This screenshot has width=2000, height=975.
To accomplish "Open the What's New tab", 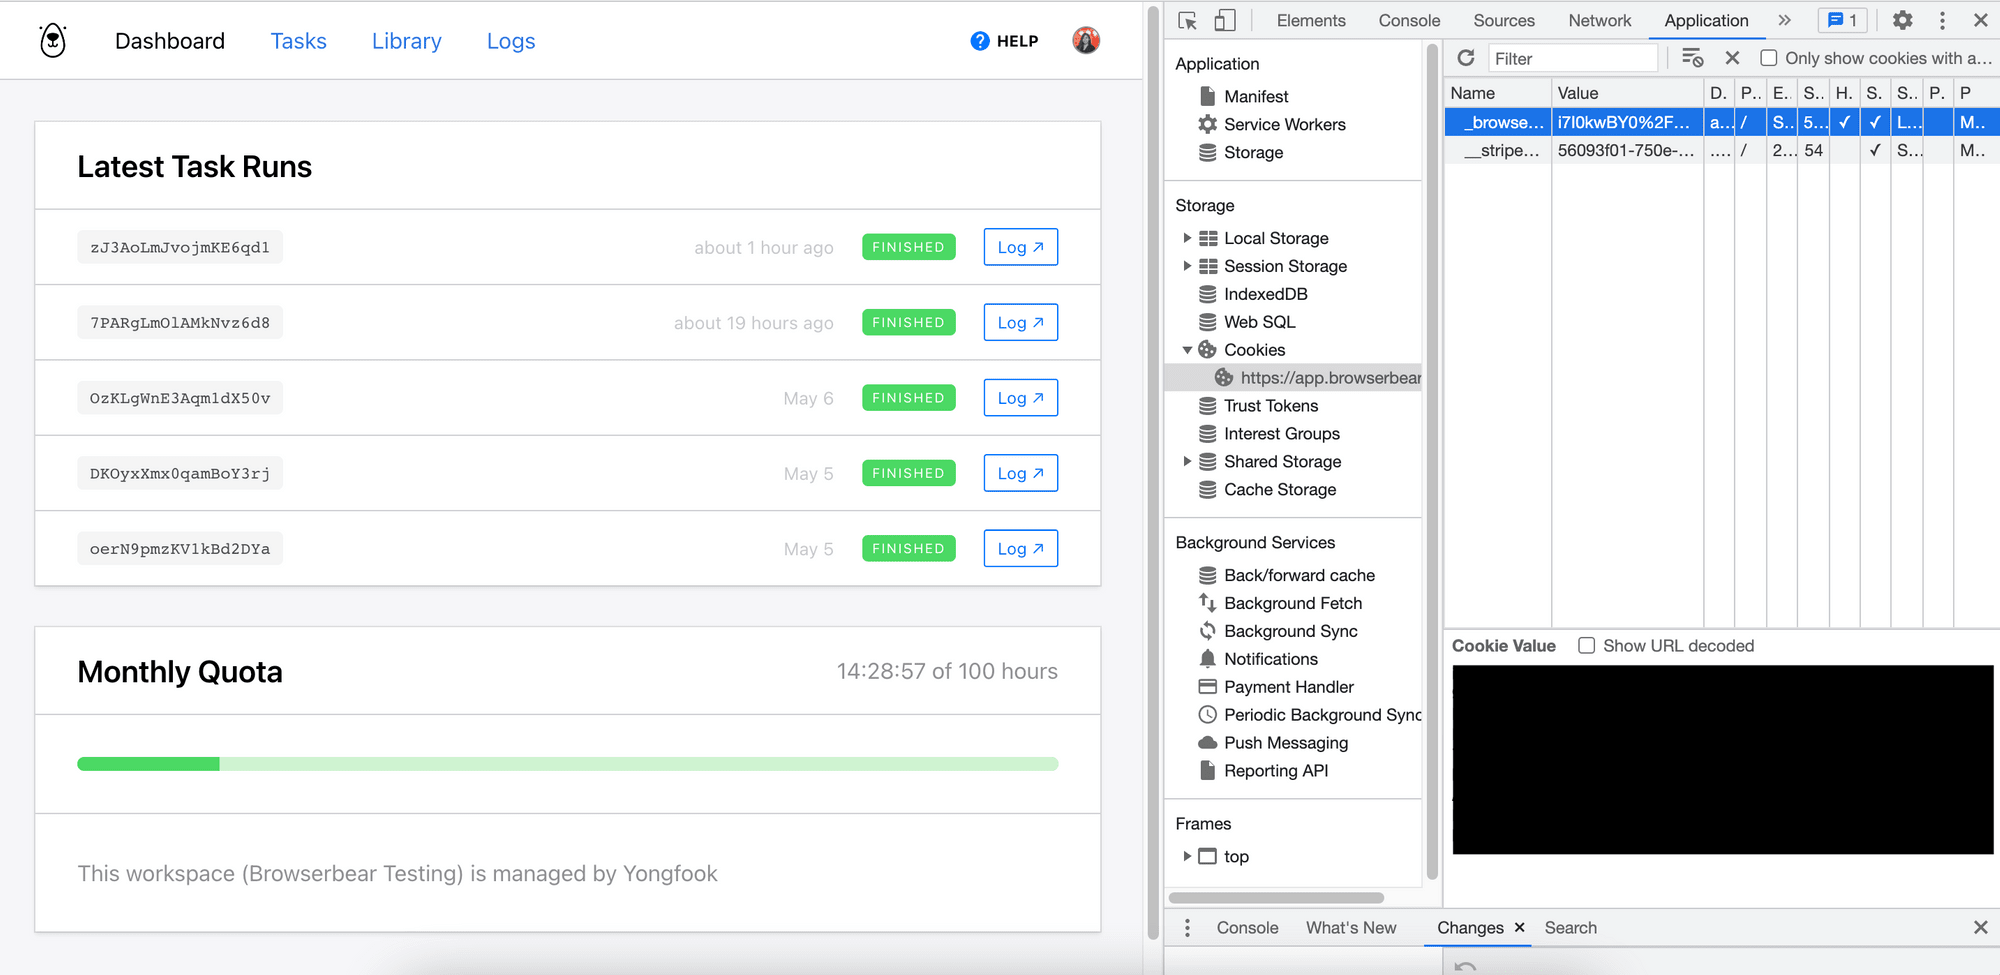I will pyautogui.click(x=1351, y=927).
